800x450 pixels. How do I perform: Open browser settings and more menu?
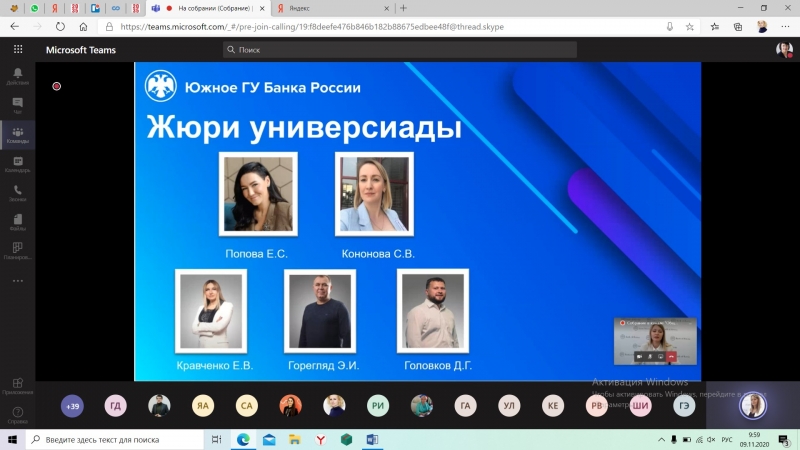point(785,27)
